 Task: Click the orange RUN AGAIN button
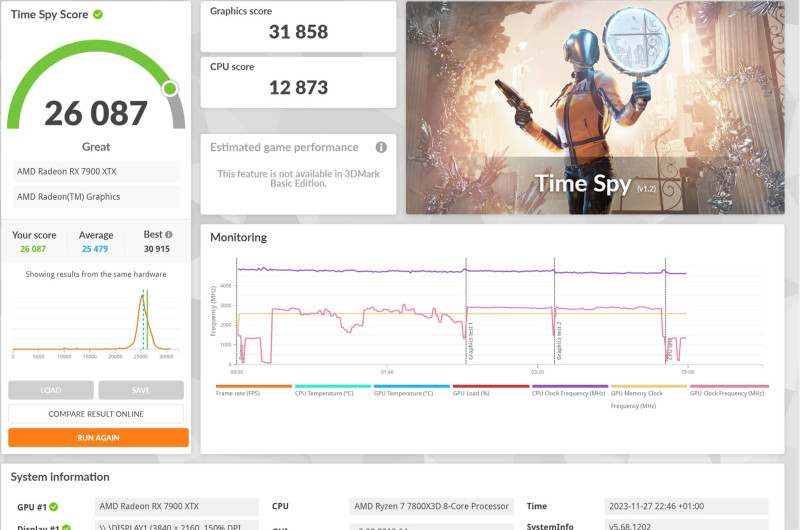98,438
